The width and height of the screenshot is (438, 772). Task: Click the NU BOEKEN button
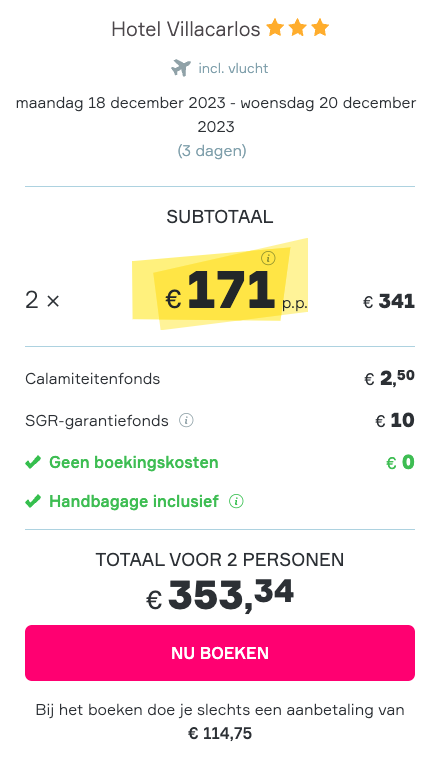220,653
